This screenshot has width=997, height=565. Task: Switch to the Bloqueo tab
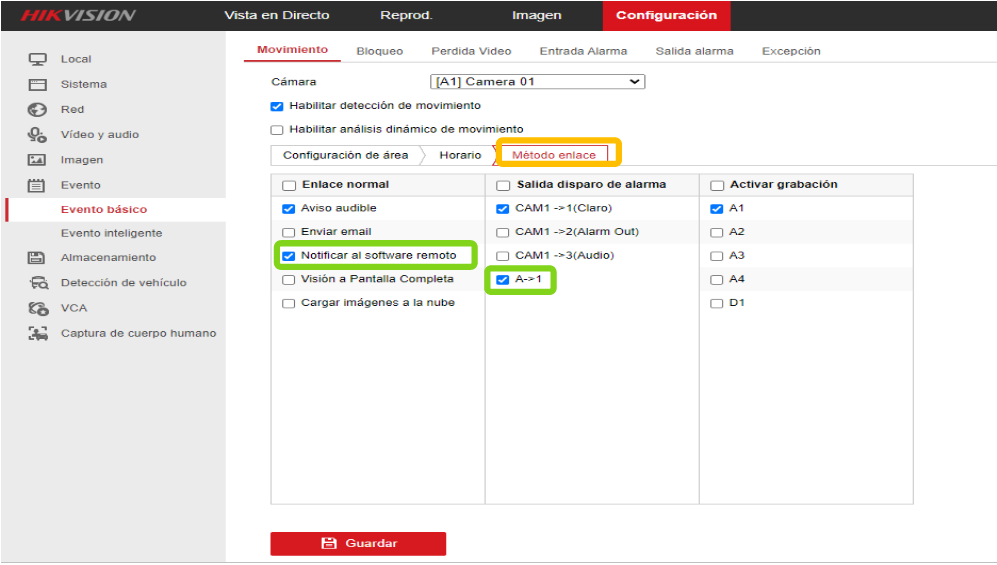coord(380,51)
